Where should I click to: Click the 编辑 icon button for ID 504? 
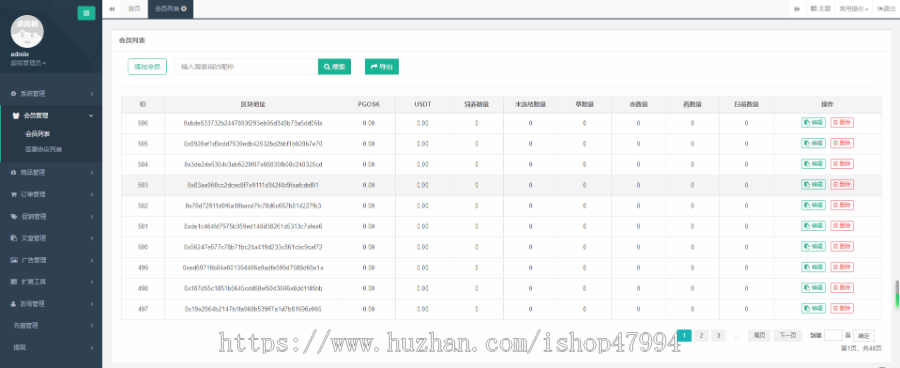pyautogui.click(x=813, y=164)
